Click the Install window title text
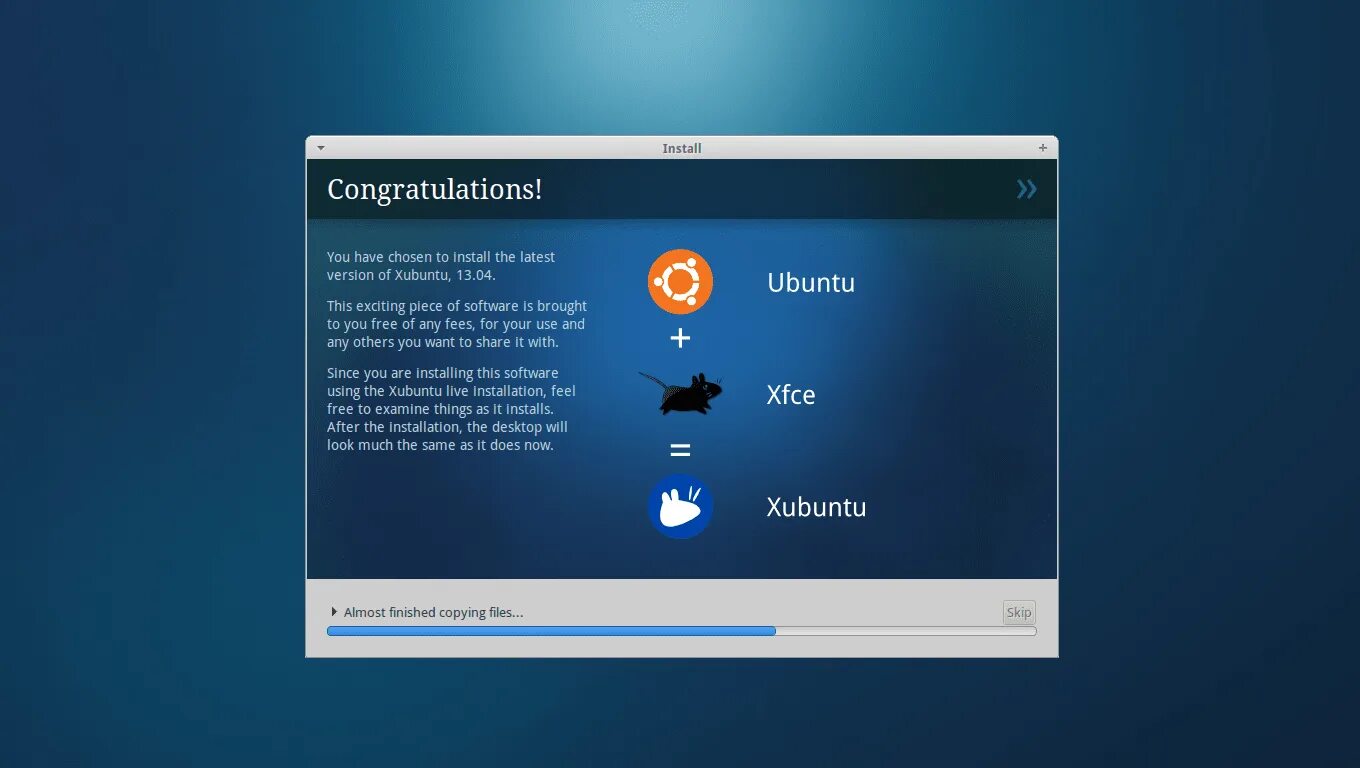1360x768 pixels. tap(682, 148)
